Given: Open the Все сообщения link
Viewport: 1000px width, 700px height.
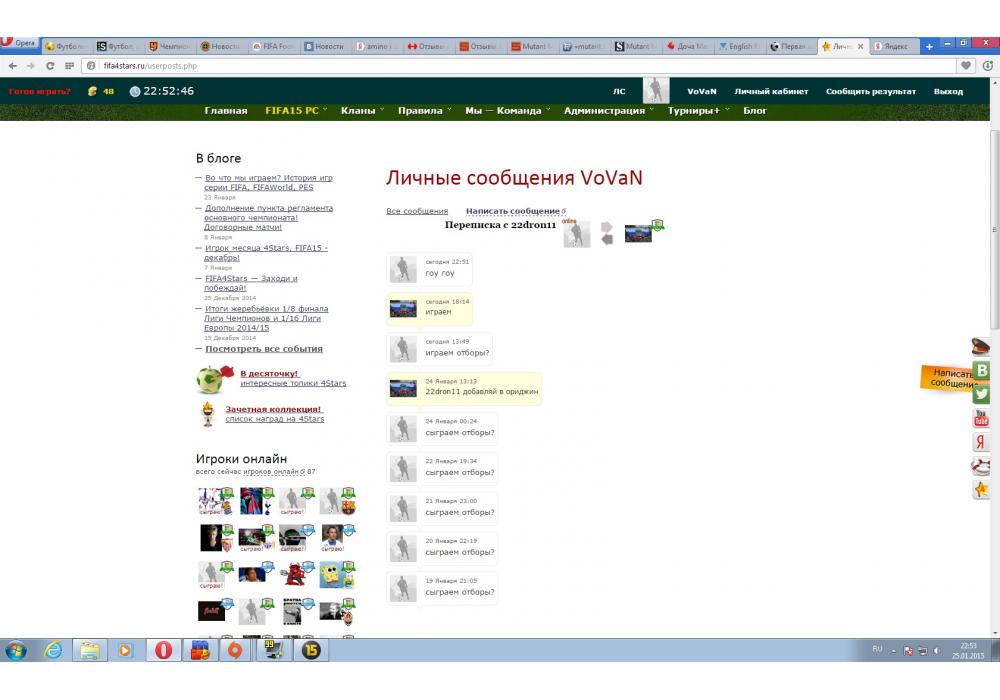Looking at the screenshot, I should [x=417, y=211].
